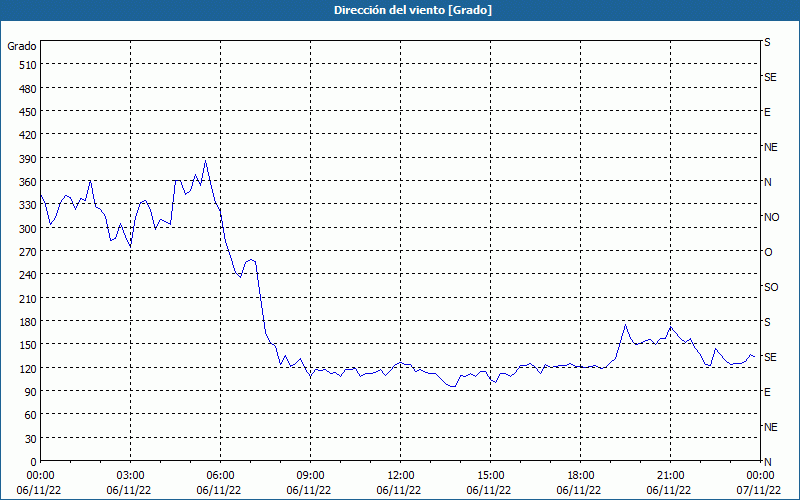
Task: Pick the 180 degree axis label
Action: 28,322
